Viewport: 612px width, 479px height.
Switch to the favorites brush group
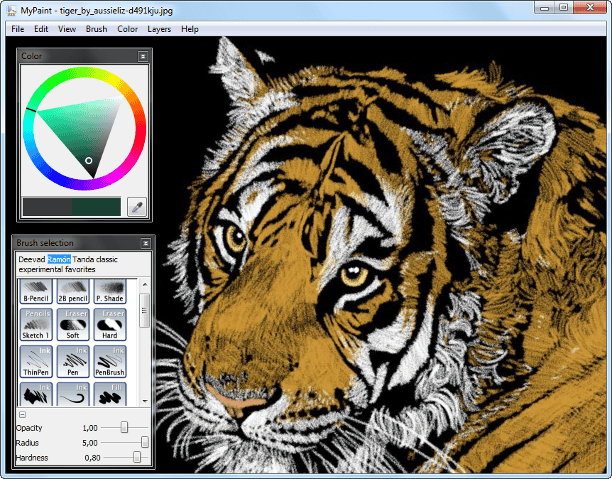point(80,269)
